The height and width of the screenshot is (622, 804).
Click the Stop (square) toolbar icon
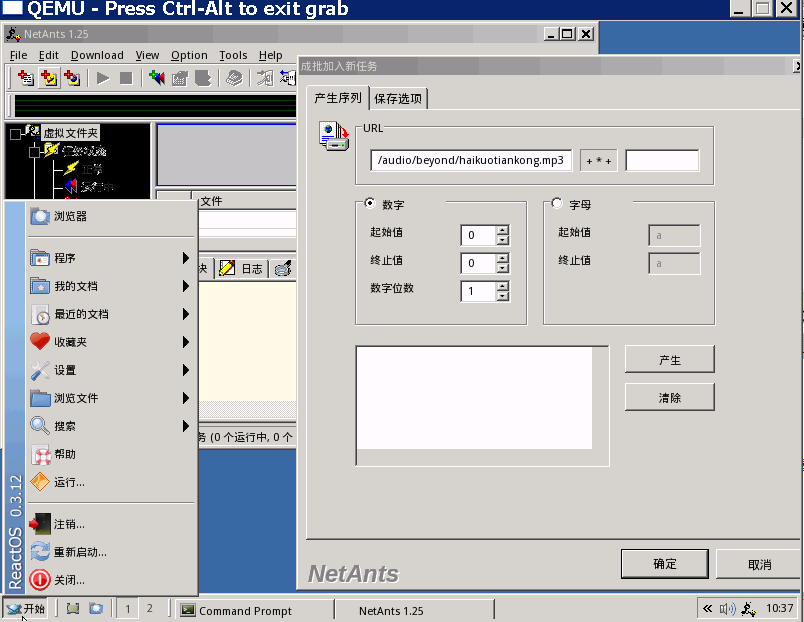[126, 78]
